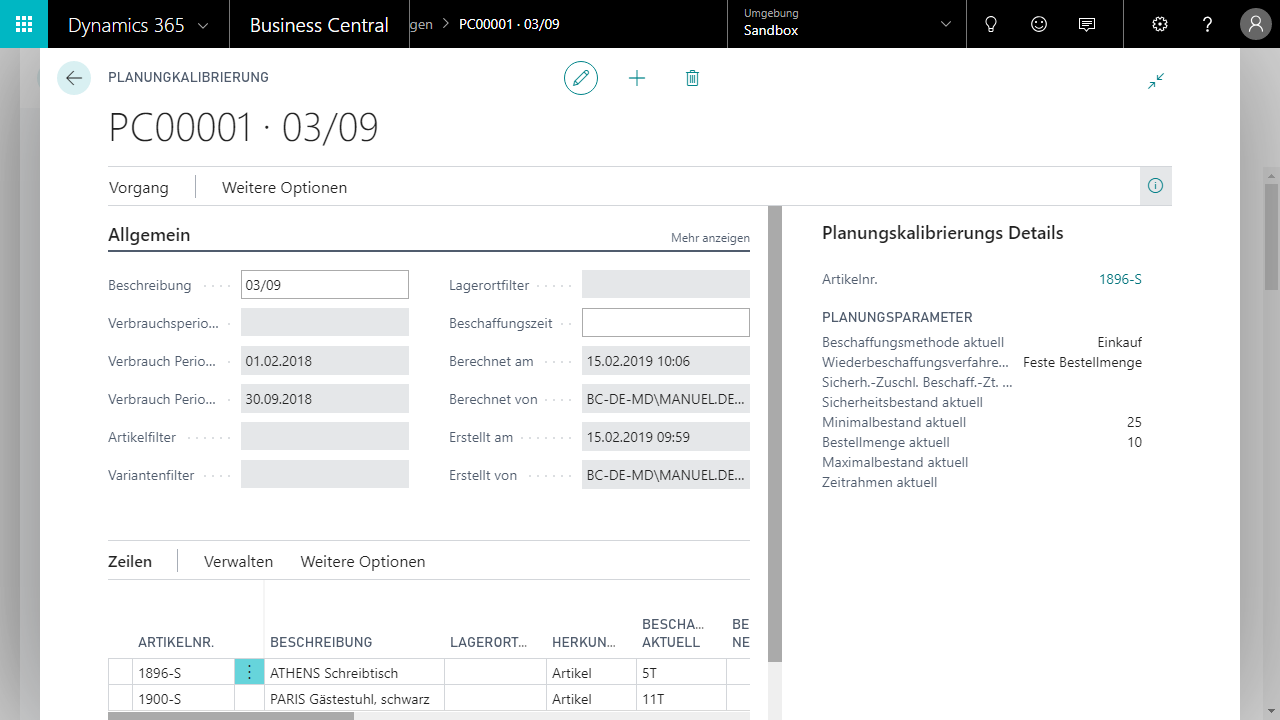1280x720 pixels.
Task: Open row menu for 1896-S
Action: click(x=250, y=673)
